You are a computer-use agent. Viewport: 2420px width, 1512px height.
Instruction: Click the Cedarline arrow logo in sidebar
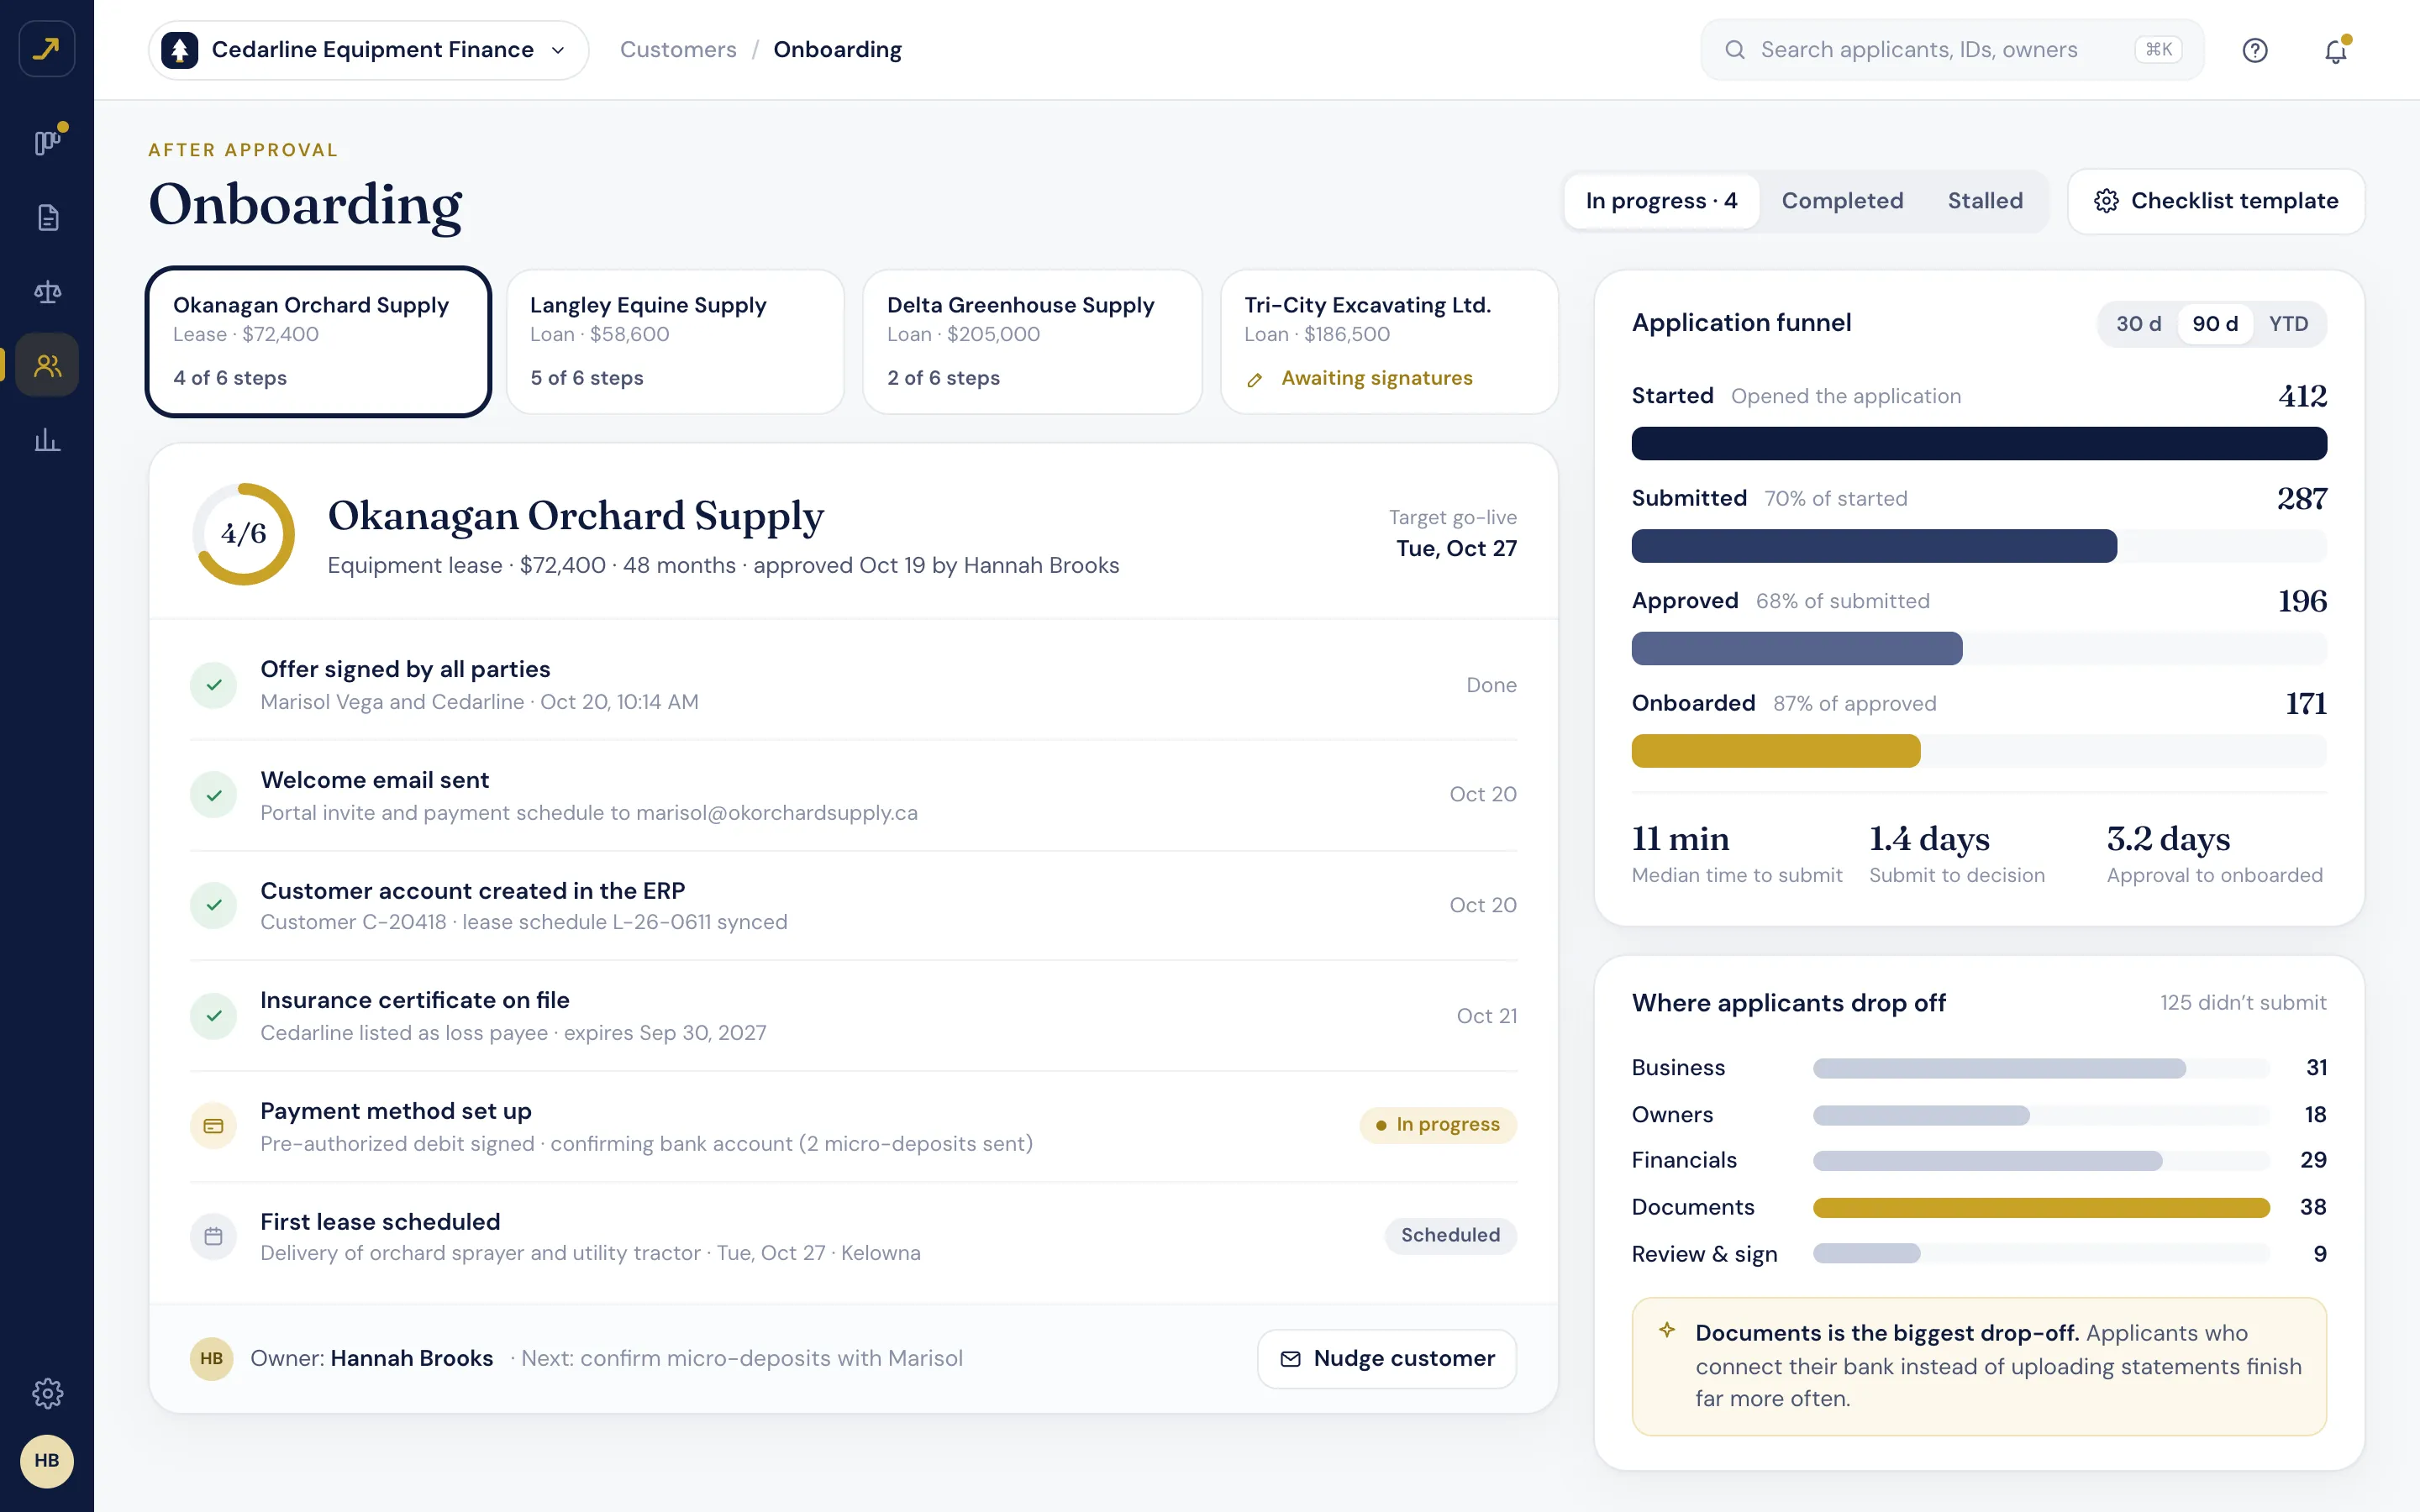(47, 48)
